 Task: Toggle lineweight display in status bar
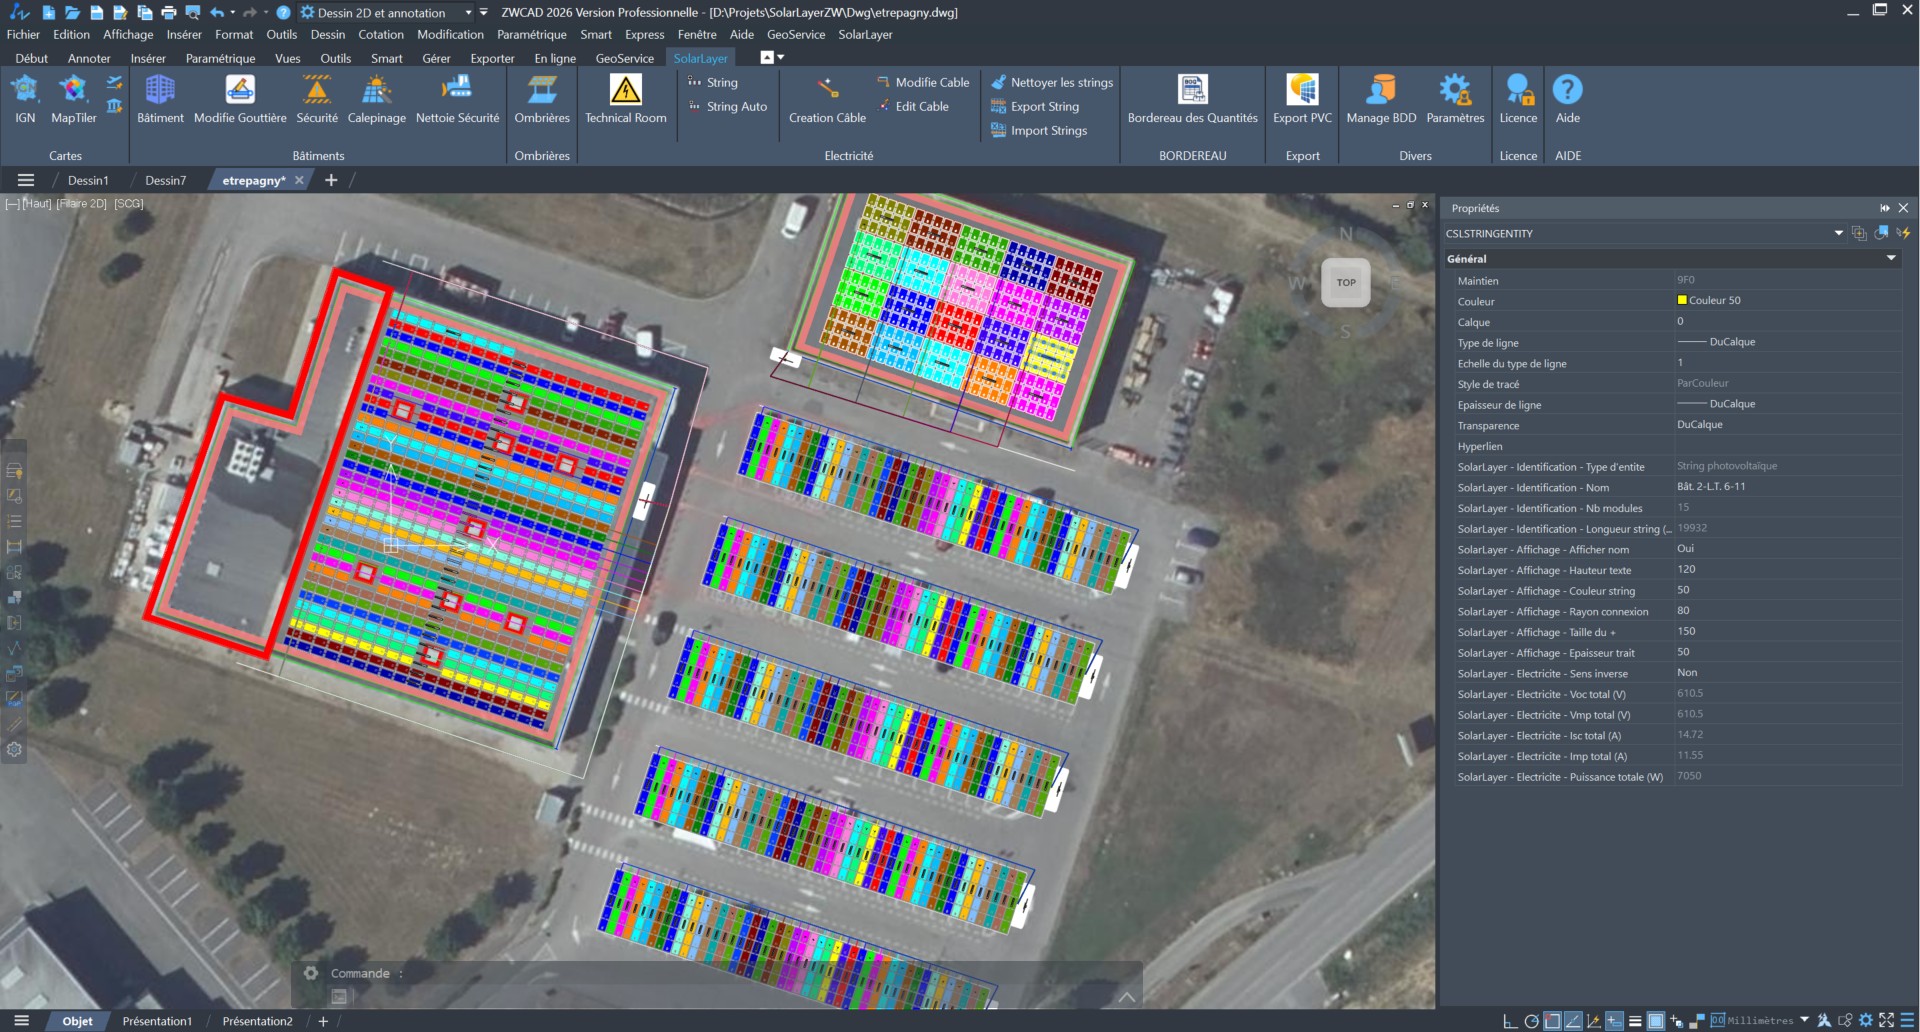(x=1635, y=1021)
